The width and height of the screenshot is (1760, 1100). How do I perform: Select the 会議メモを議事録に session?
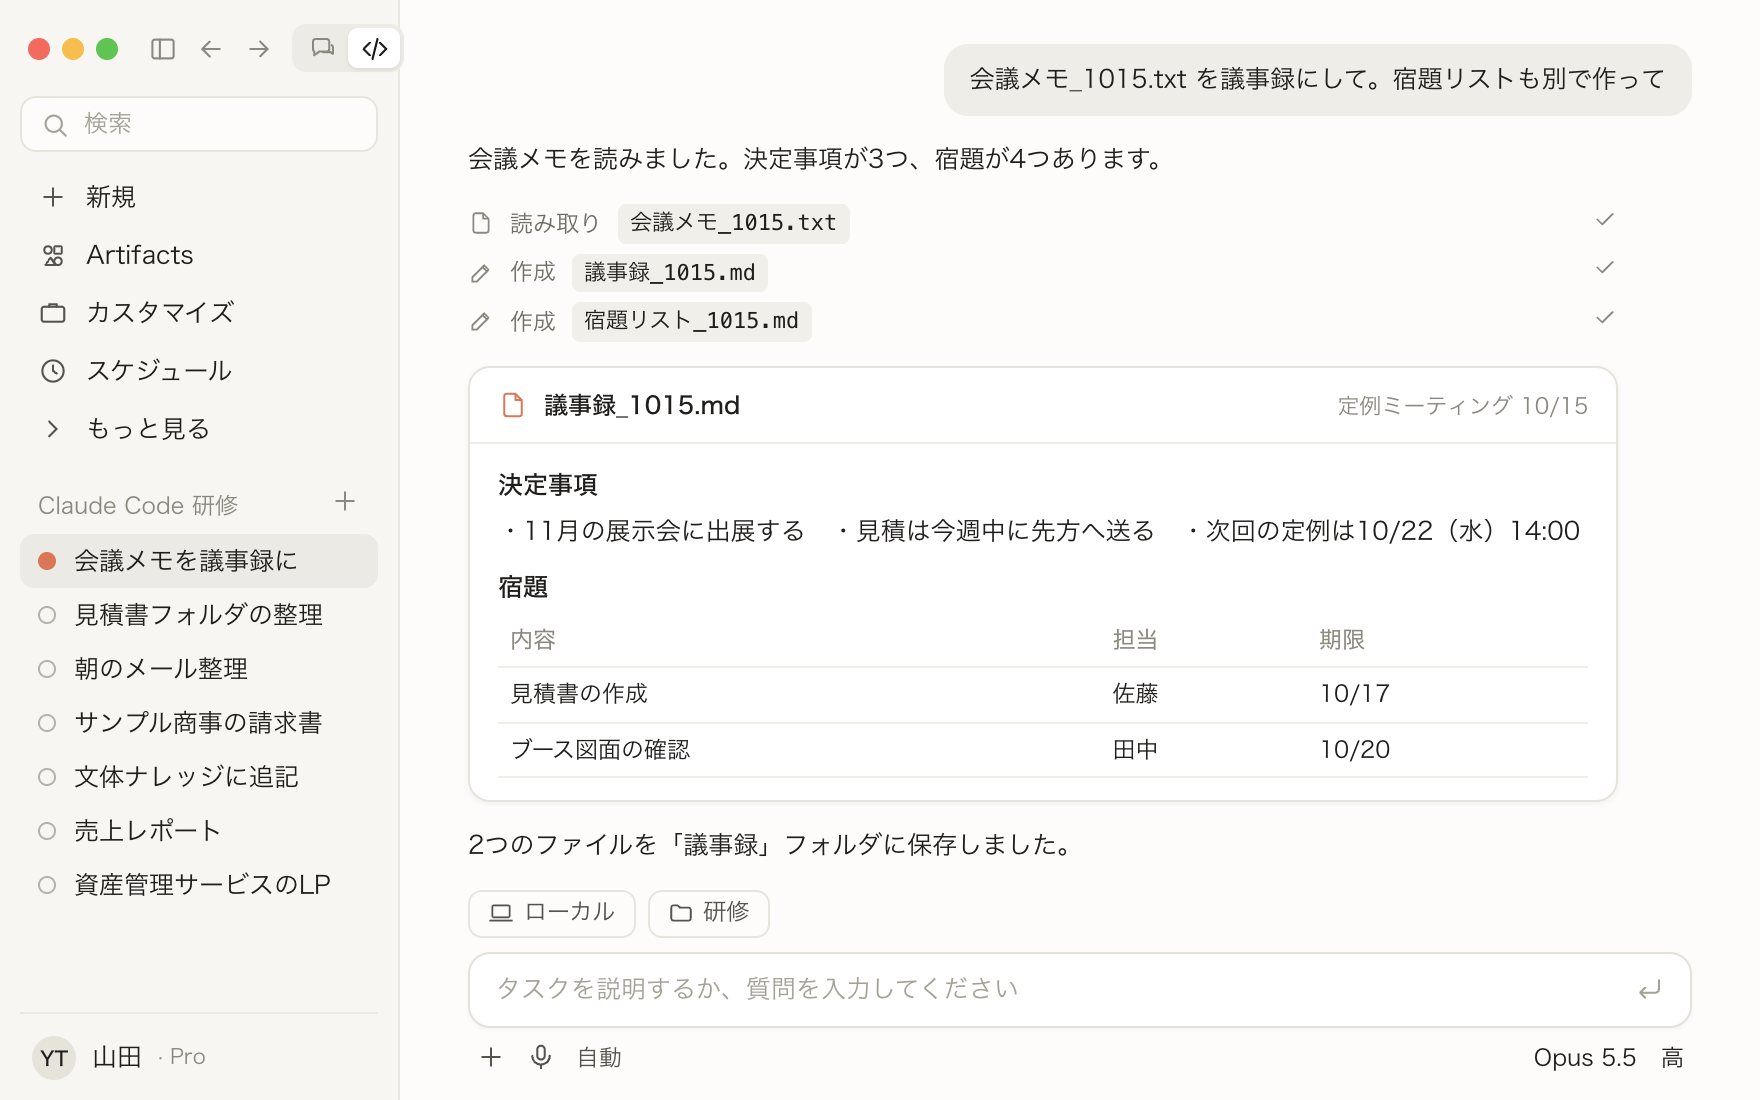click(x=199, y=561)
